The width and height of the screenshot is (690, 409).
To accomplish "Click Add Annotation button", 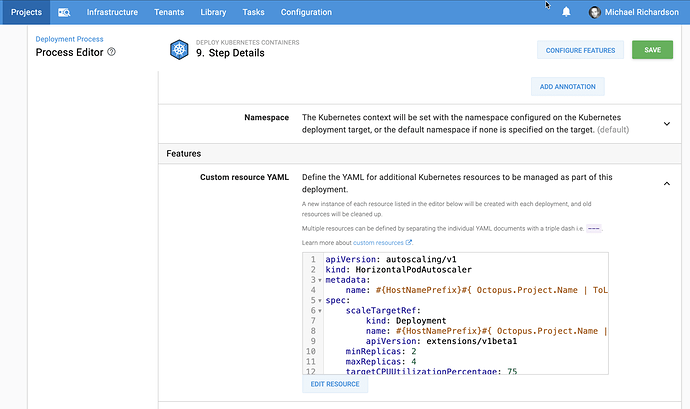I will pyautogui.click(x=568, y=87).
